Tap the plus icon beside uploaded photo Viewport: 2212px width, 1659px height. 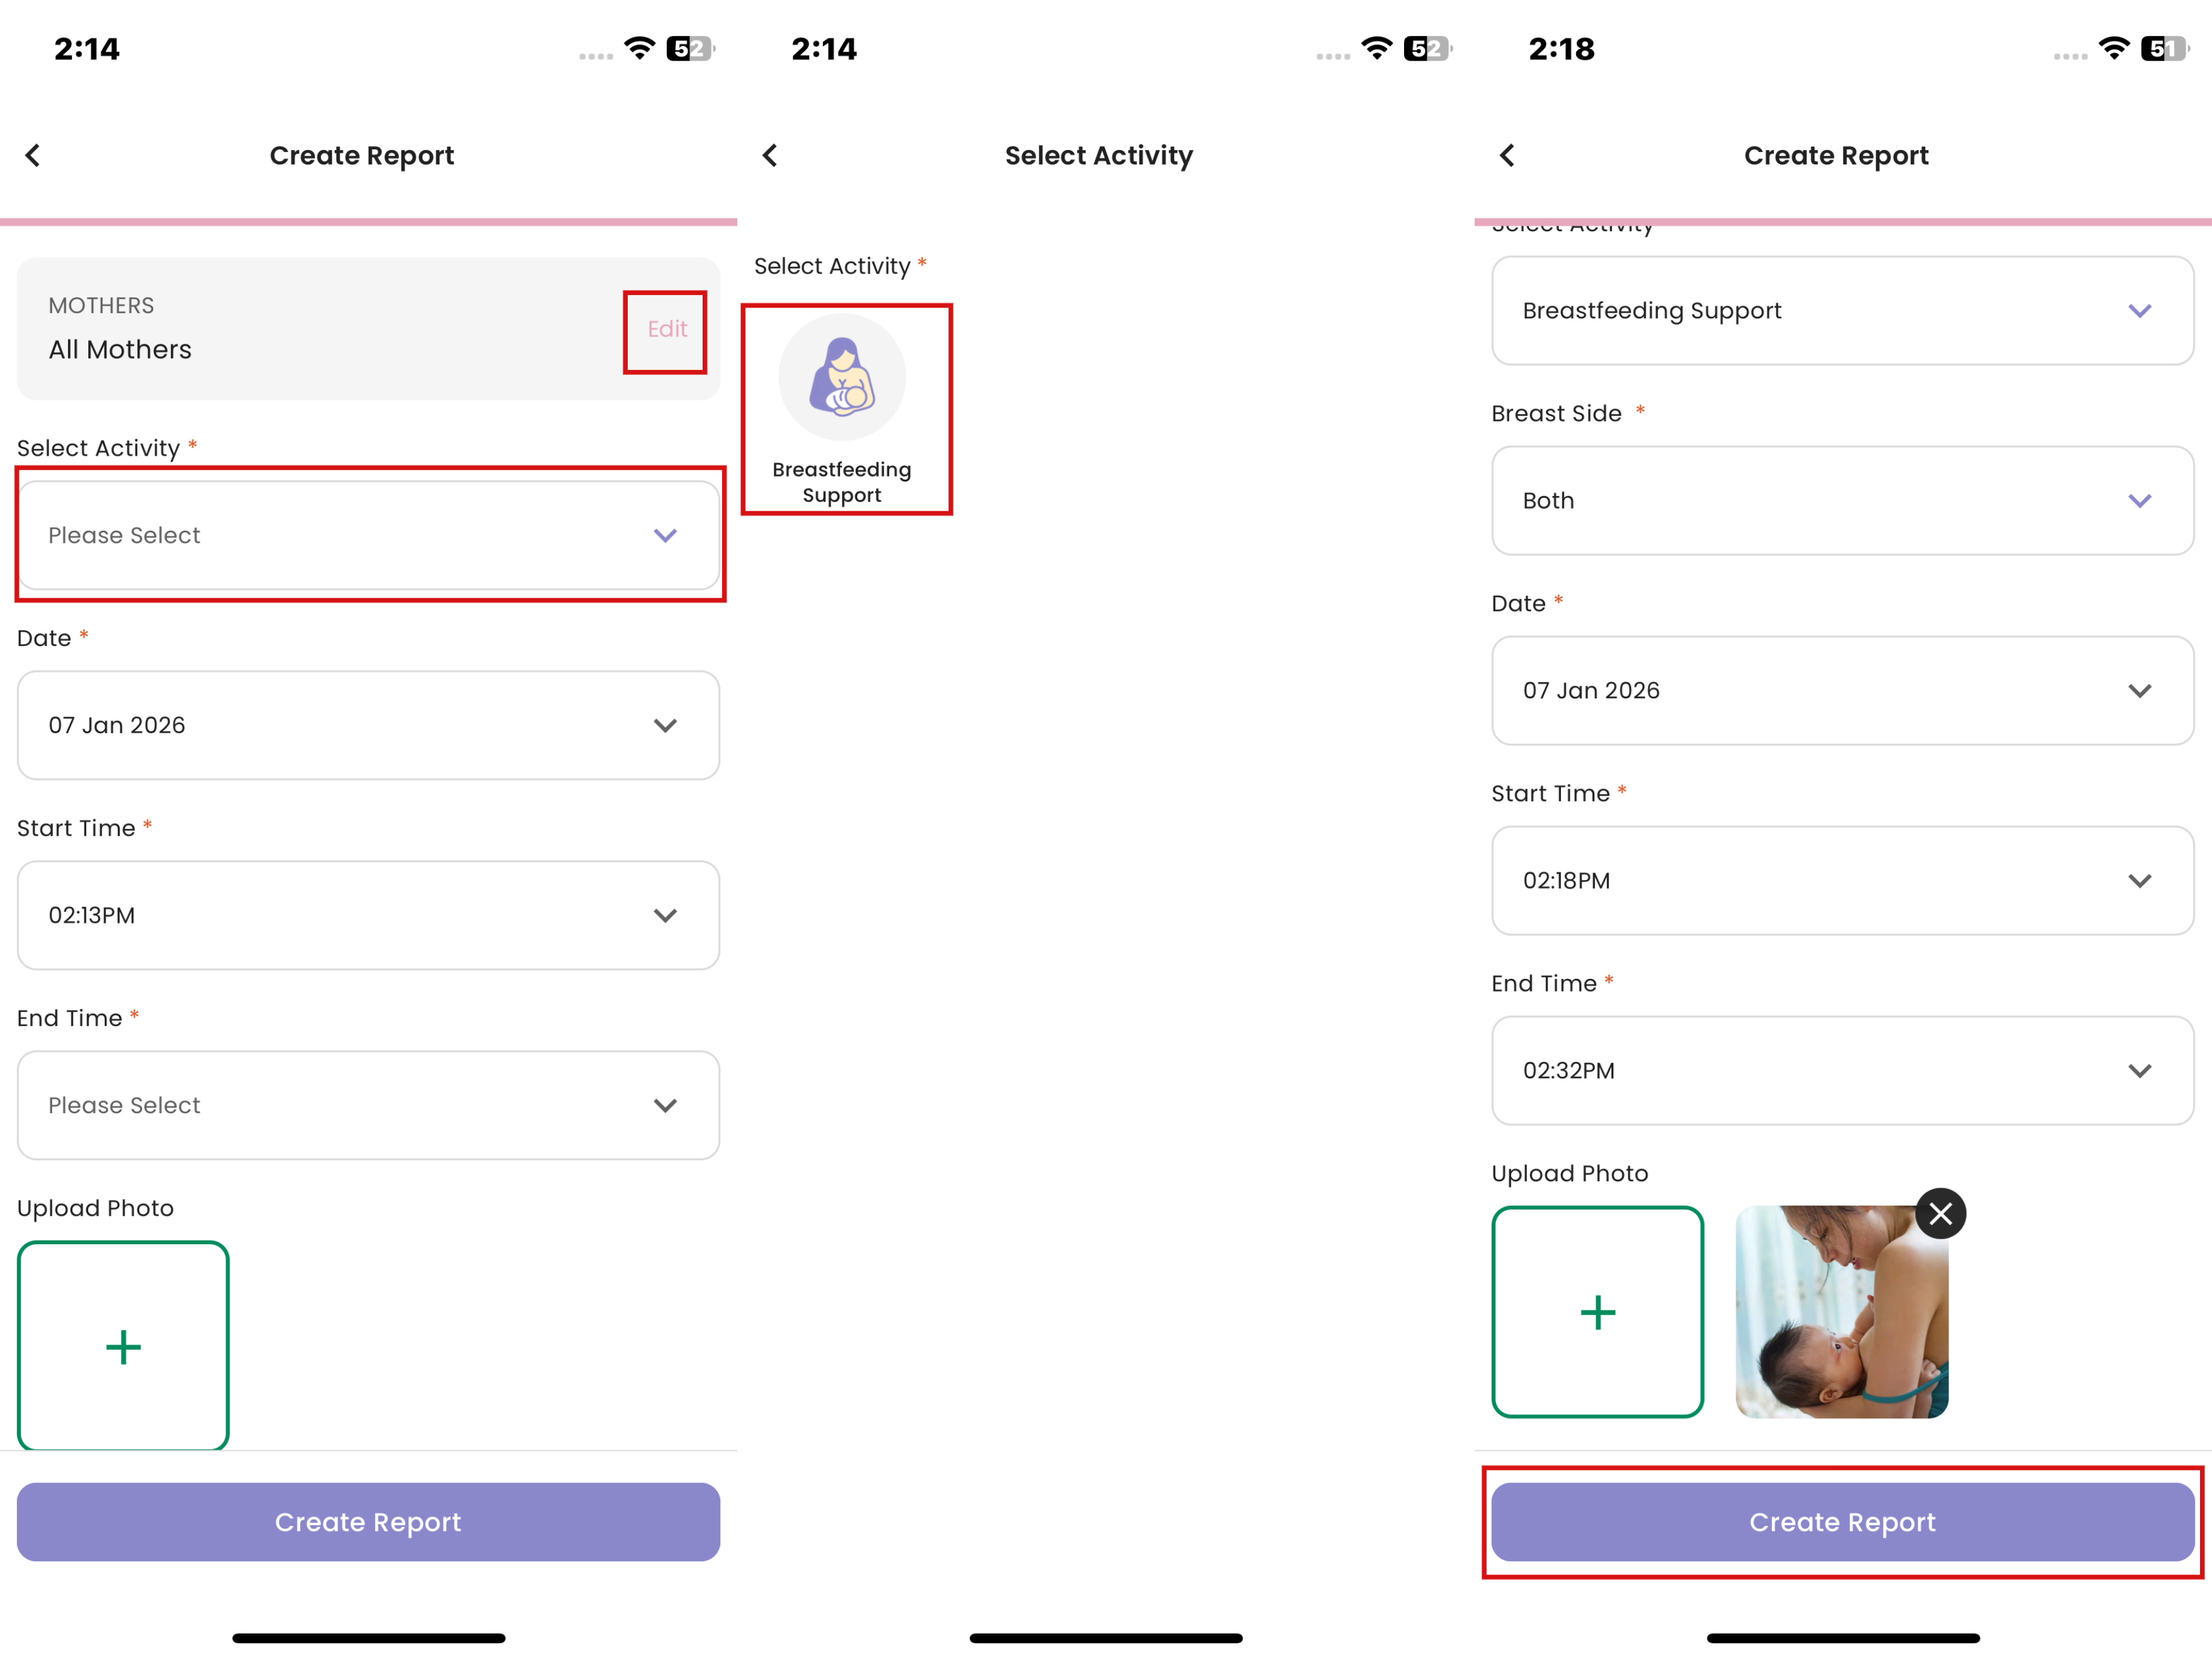(x=1597, y=1312)
